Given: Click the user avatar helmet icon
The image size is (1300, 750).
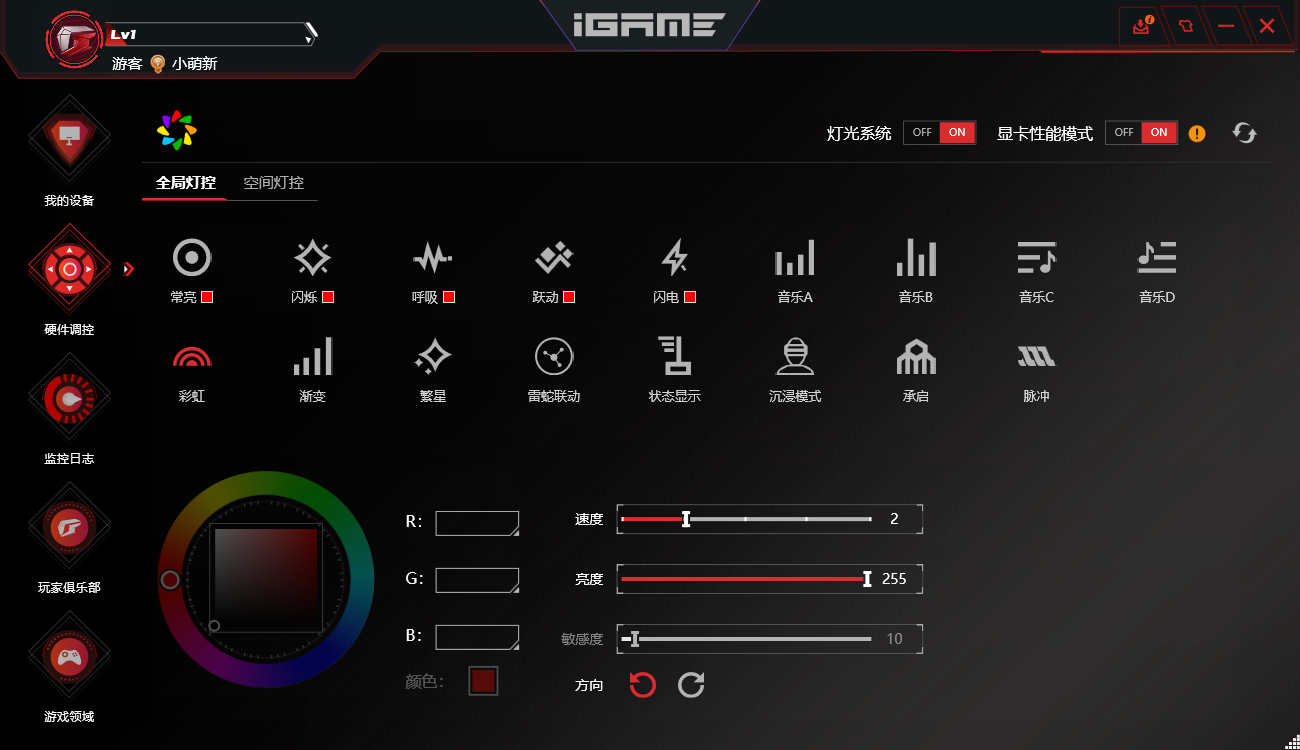Looking at the screenshot, I should (76, 40).
